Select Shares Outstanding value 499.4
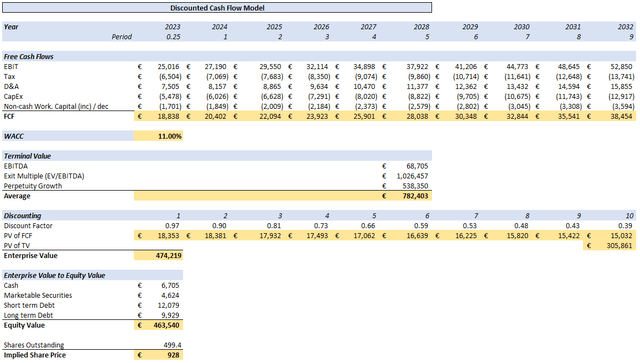The image size is (640, 363). (171, 345)
